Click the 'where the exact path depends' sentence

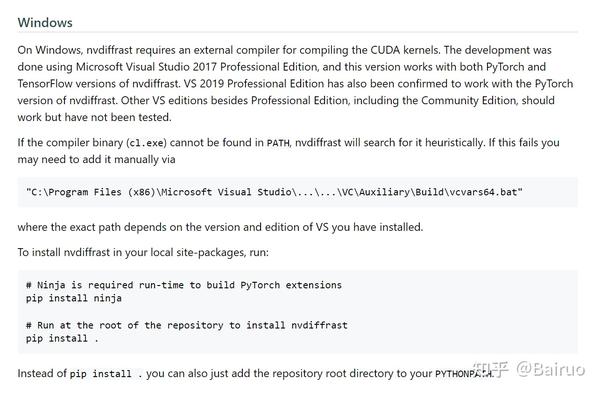pyautogui.click(x=220, y=227)
